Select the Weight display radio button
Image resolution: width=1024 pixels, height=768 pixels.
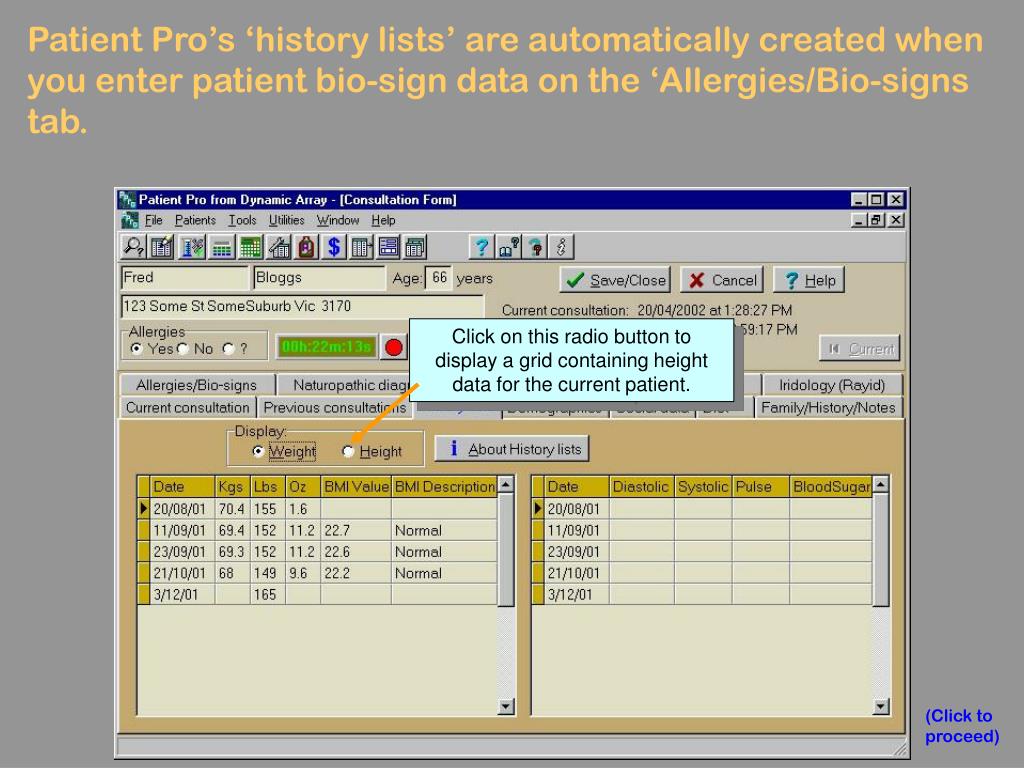click(x=258, y=451)
